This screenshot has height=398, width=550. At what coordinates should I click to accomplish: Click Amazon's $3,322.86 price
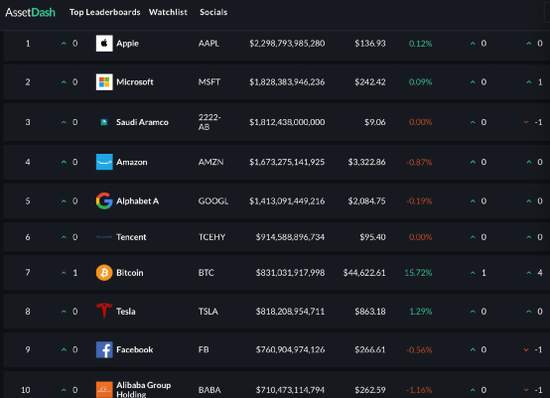tap(367, 162)
